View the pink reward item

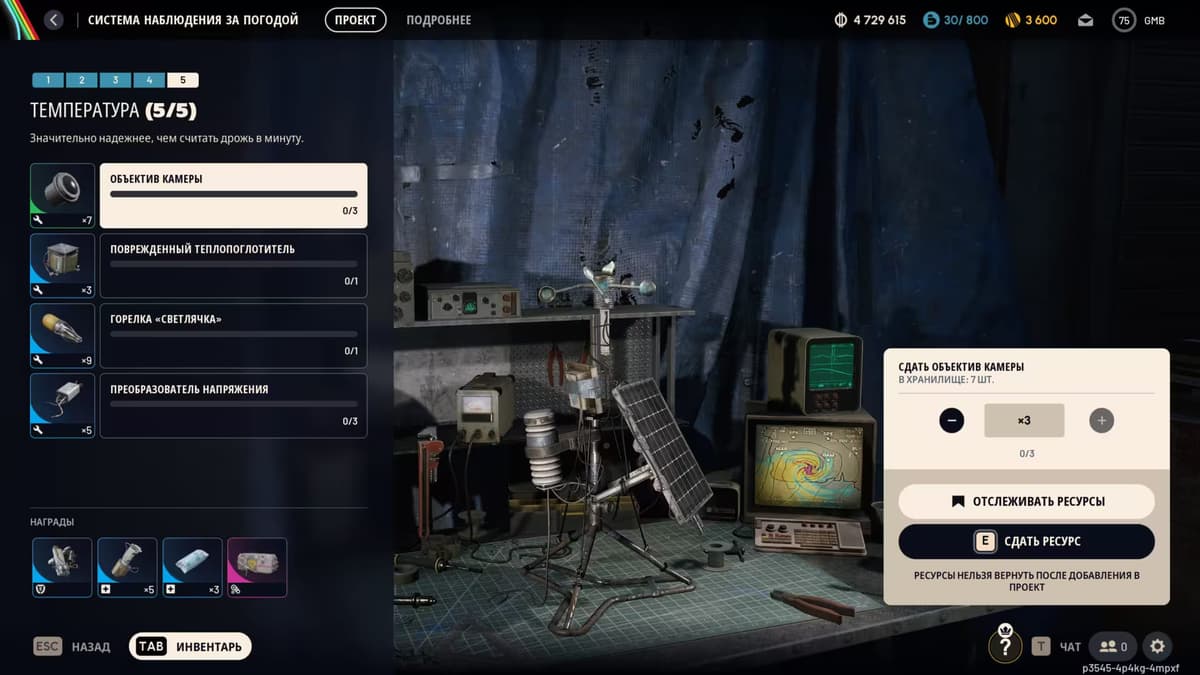pyautogui.click(x=257, y=567)
